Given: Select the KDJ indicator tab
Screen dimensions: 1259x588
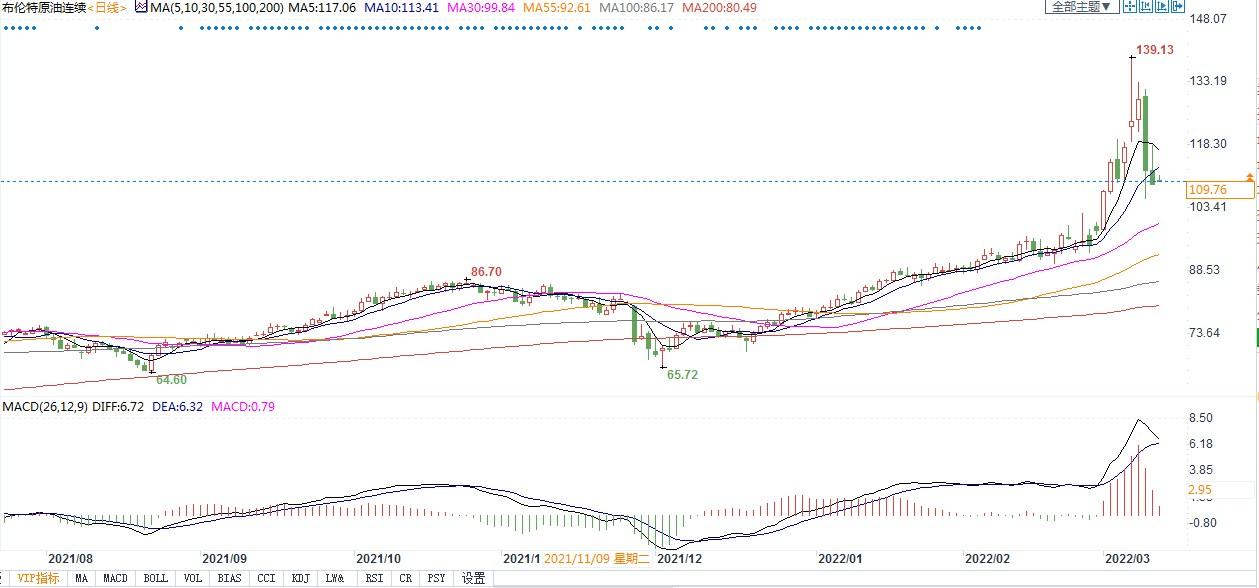Looking at the screenshot, I should pyautogui.click(x=300, y=578).
